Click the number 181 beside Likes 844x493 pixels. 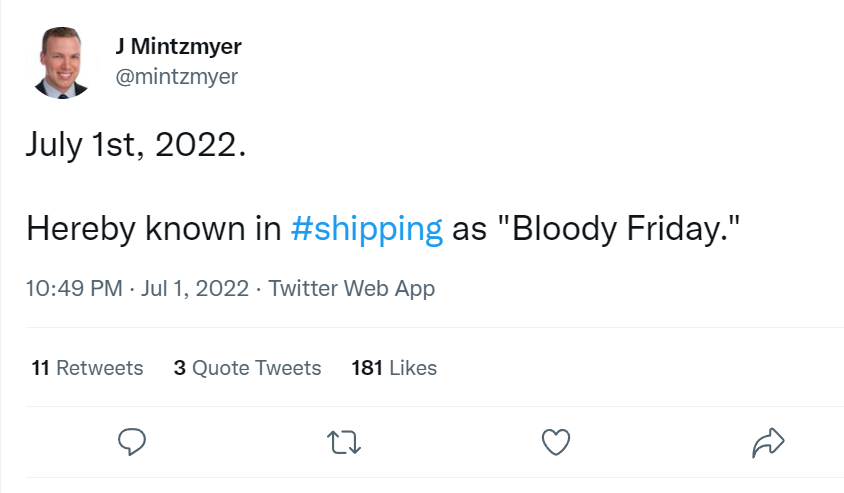pos(367,368)
